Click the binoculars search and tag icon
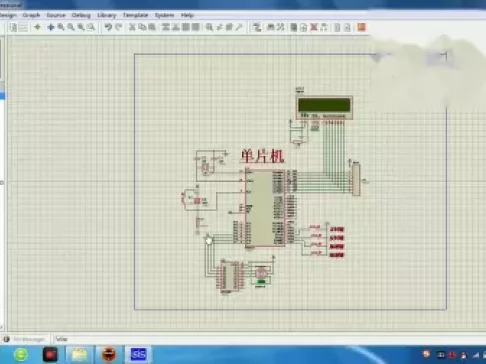The width and height of the screenshot is (486, 364). tap(271, 27)
